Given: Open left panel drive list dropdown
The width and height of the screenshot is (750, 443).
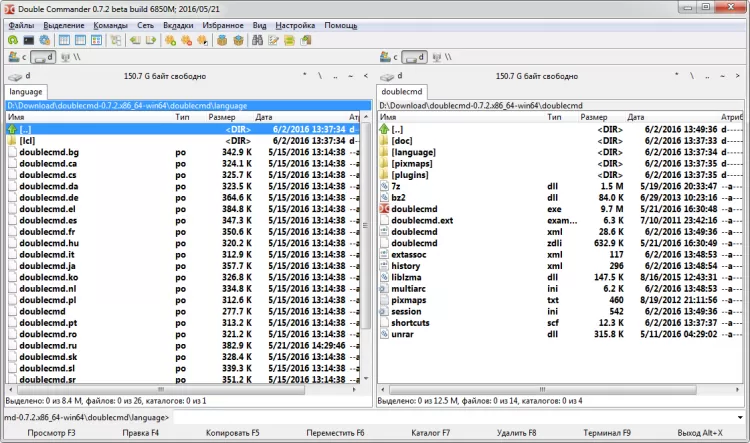Looking at the screenshot, I should coord(20,75).
